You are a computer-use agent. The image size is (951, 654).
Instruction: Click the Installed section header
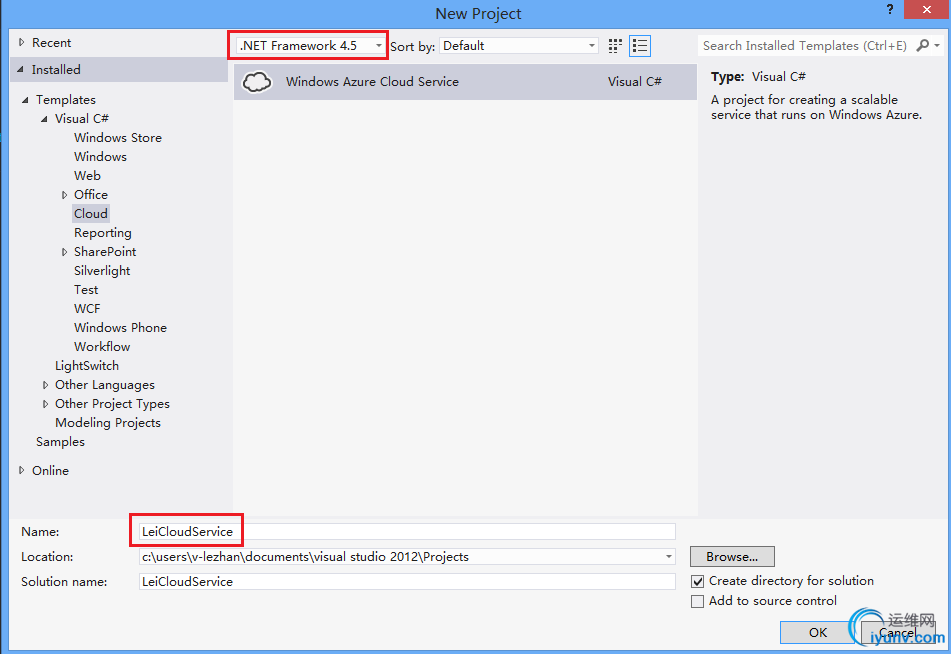(119, 70)
